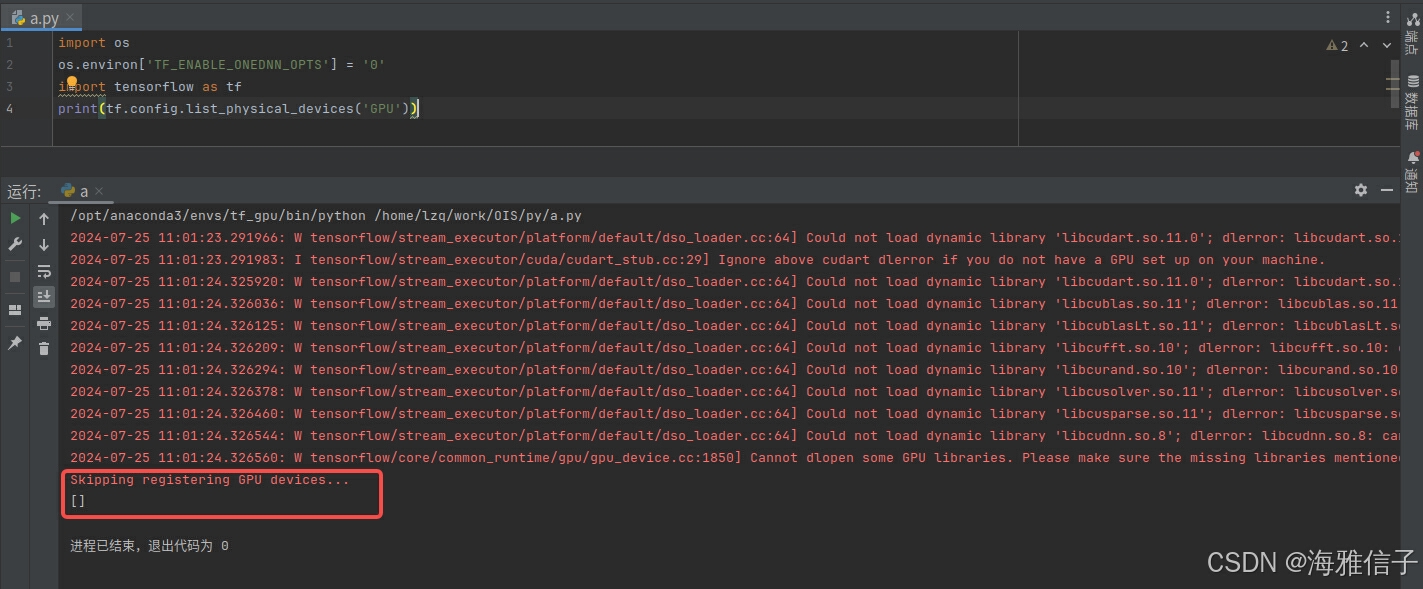Click the stop process square icon
Screen dimensions: 1423x589
15,276
